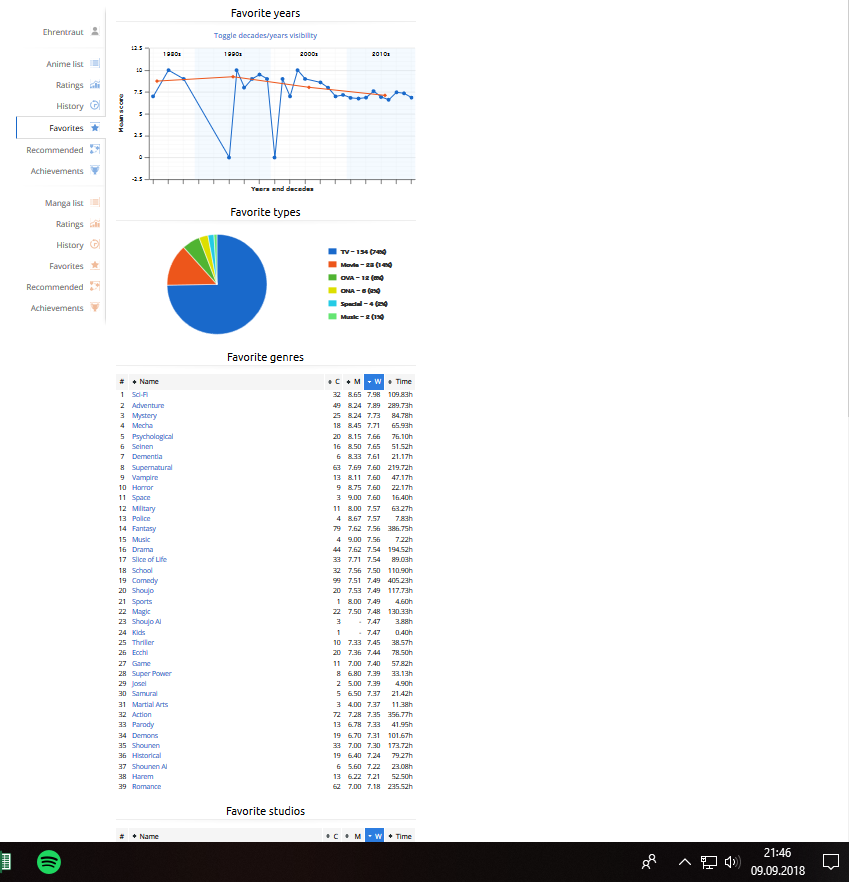Open the Sci-Fi genre link
The height and width of the screenshot is (882, 849).
[139, 395]
